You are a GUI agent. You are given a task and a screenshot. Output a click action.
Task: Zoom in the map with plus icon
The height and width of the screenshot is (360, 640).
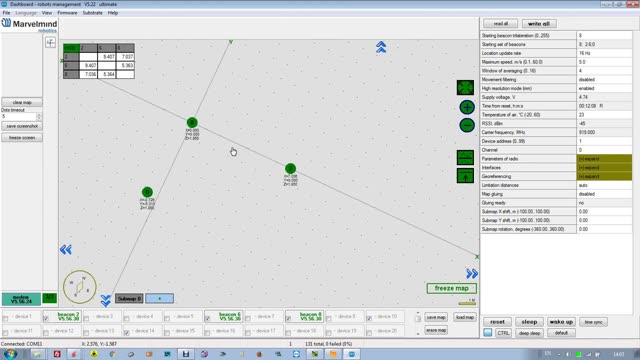(467, 107)
